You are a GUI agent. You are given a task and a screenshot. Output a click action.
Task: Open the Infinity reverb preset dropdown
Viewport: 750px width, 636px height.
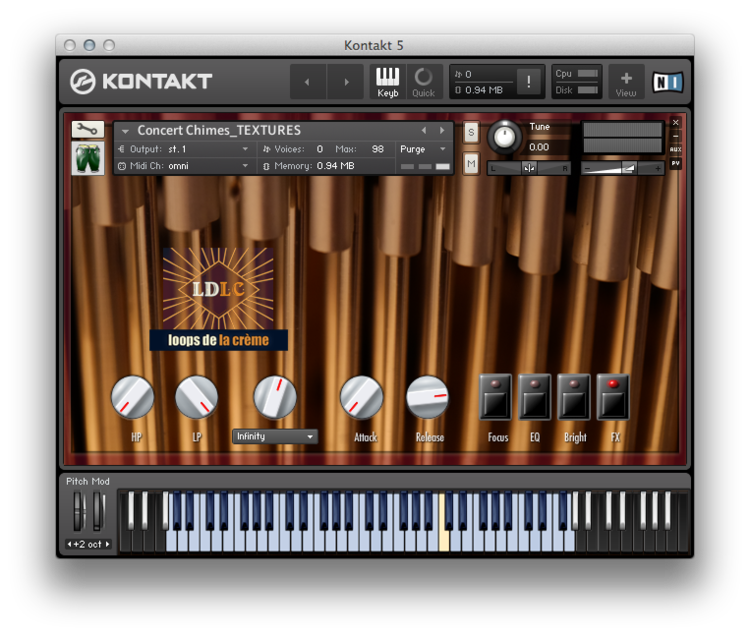[x=275, y=437]
